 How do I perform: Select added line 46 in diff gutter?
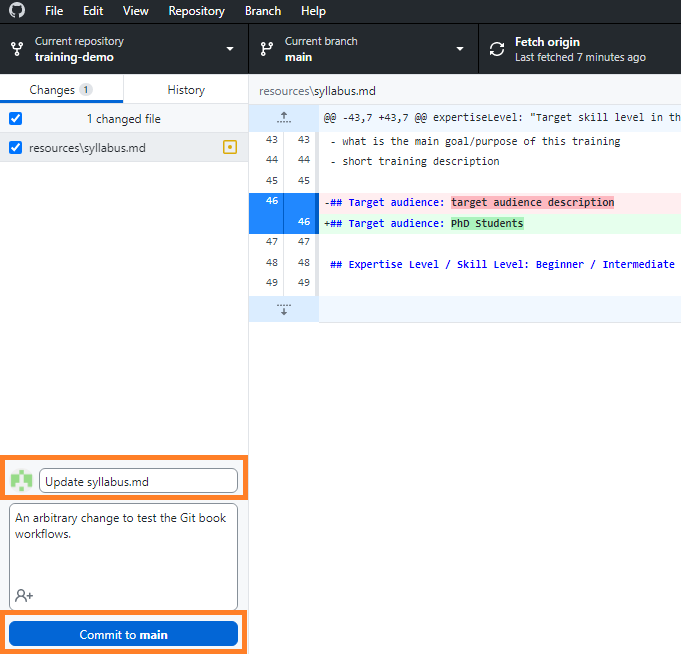tap(301, 223)
